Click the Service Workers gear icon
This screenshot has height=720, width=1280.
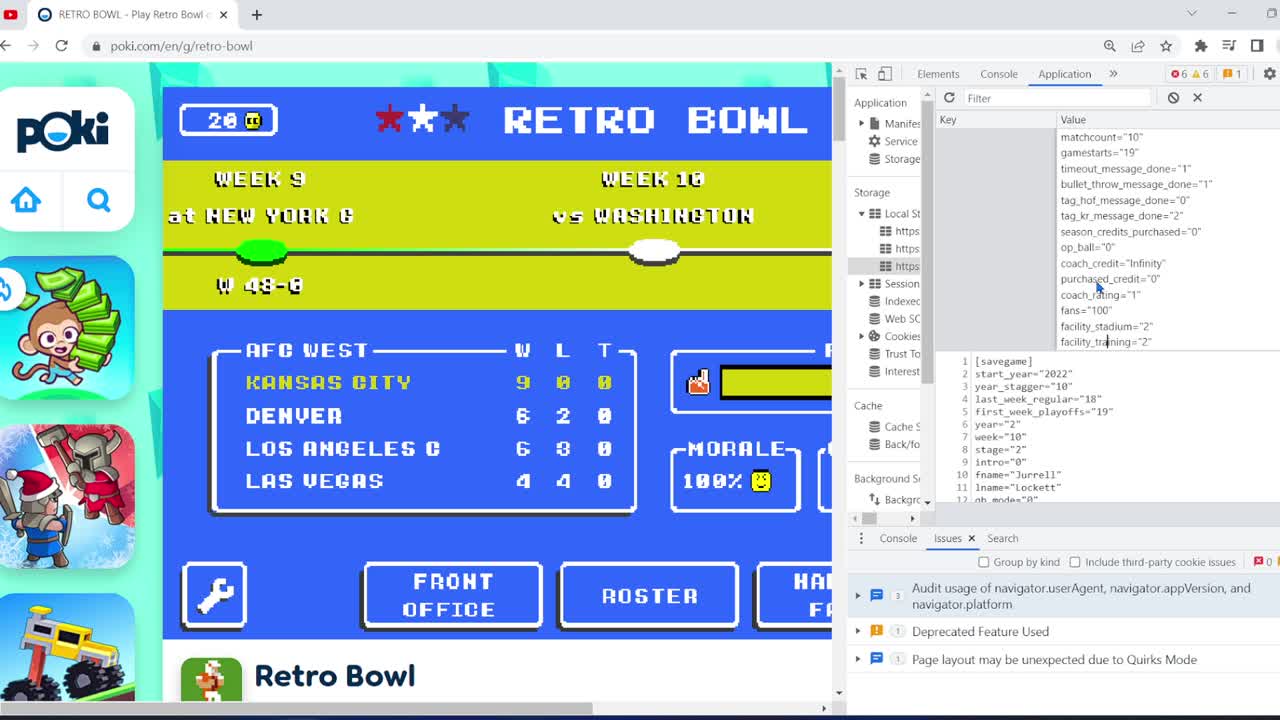[x=875, y=142]
